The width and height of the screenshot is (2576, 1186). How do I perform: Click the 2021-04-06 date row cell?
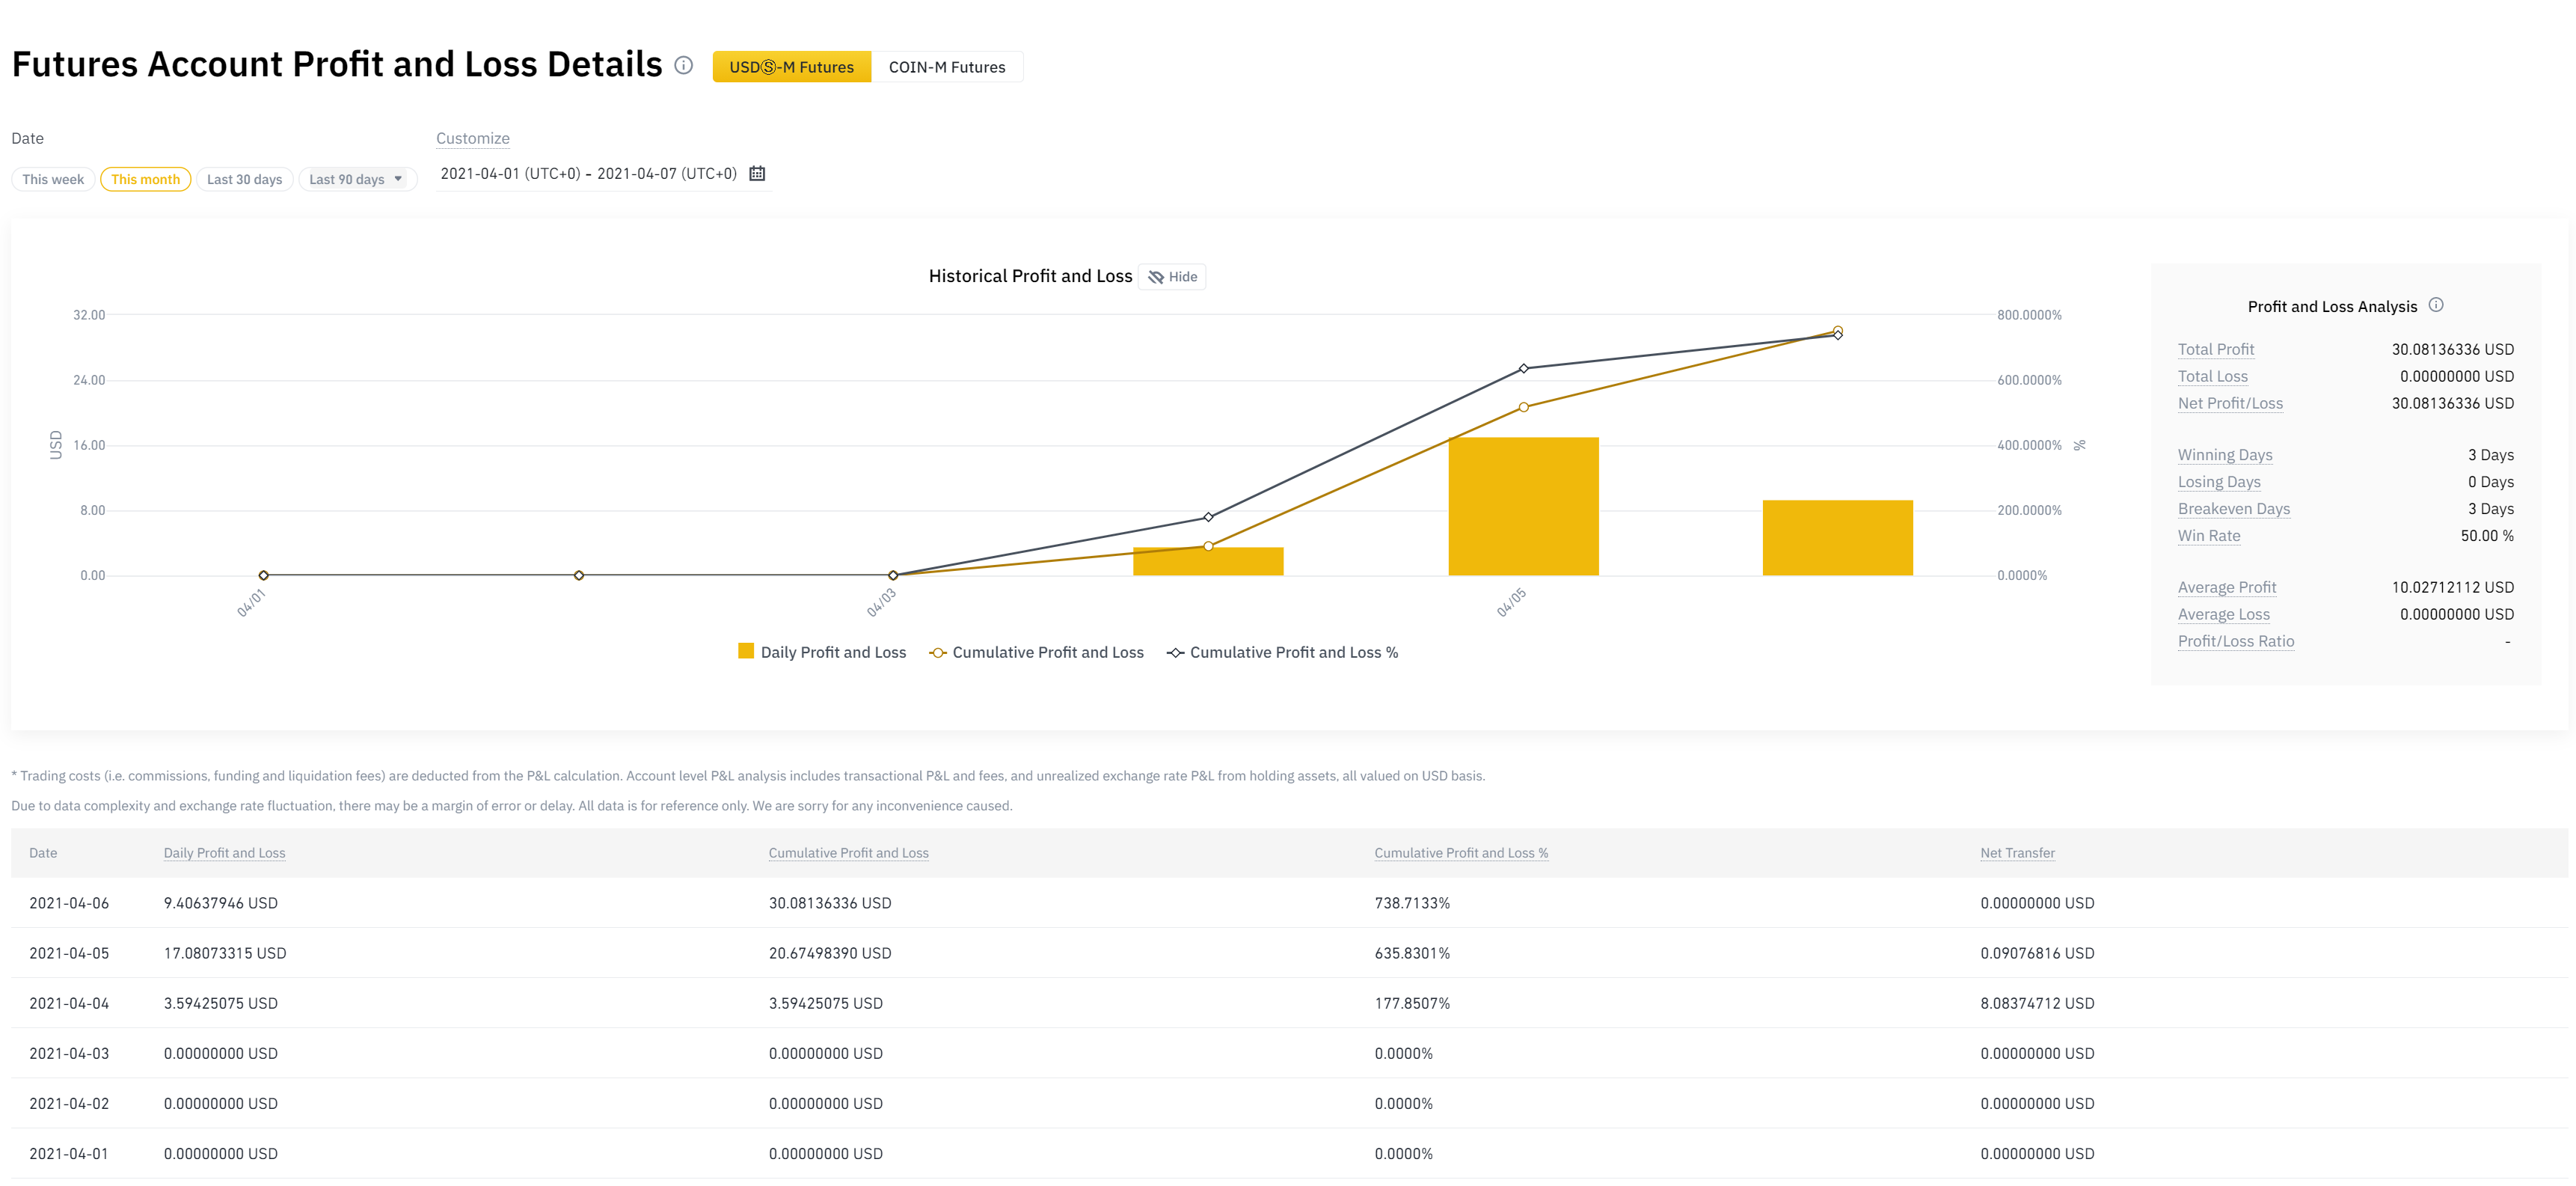pos(69,903)
